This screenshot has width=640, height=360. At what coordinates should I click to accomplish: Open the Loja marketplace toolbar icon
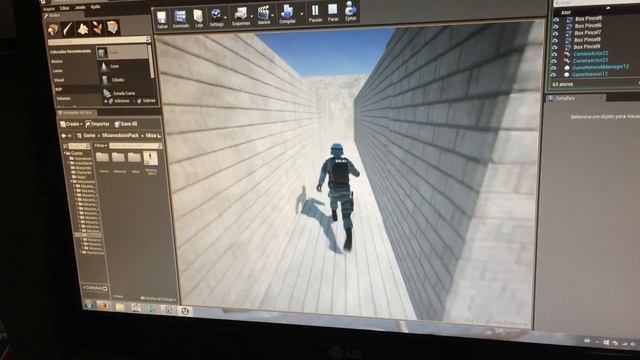tap(198, 18)
